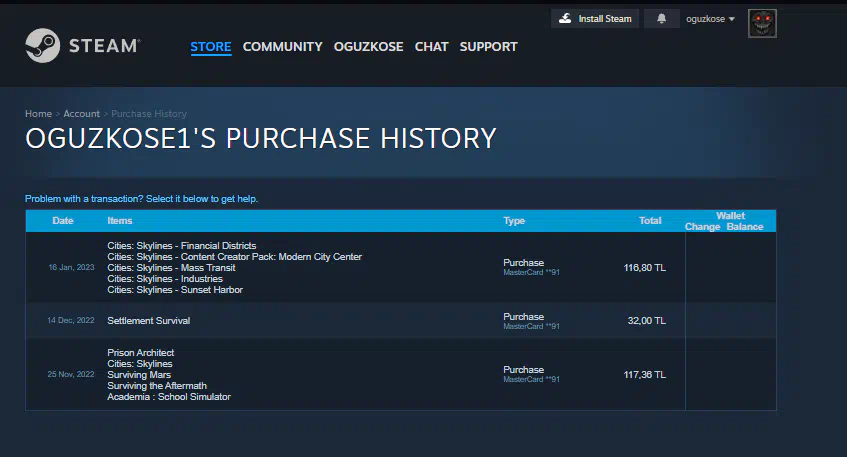The height and width of the screenshot is (457, 847).
Task: Open the OGUZKOSE profile menu
Action: [368, 47]
